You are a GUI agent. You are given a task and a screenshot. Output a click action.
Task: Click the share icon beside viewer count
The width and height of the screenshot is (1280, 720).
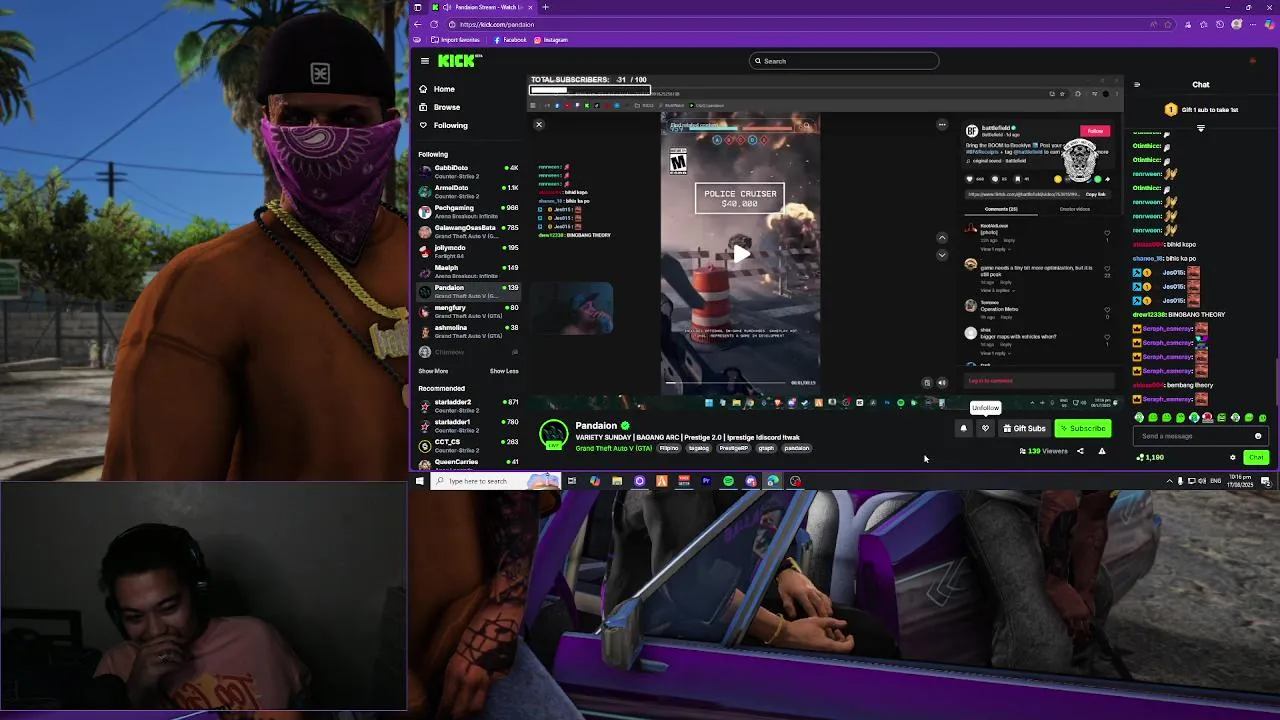[1080, 451]
